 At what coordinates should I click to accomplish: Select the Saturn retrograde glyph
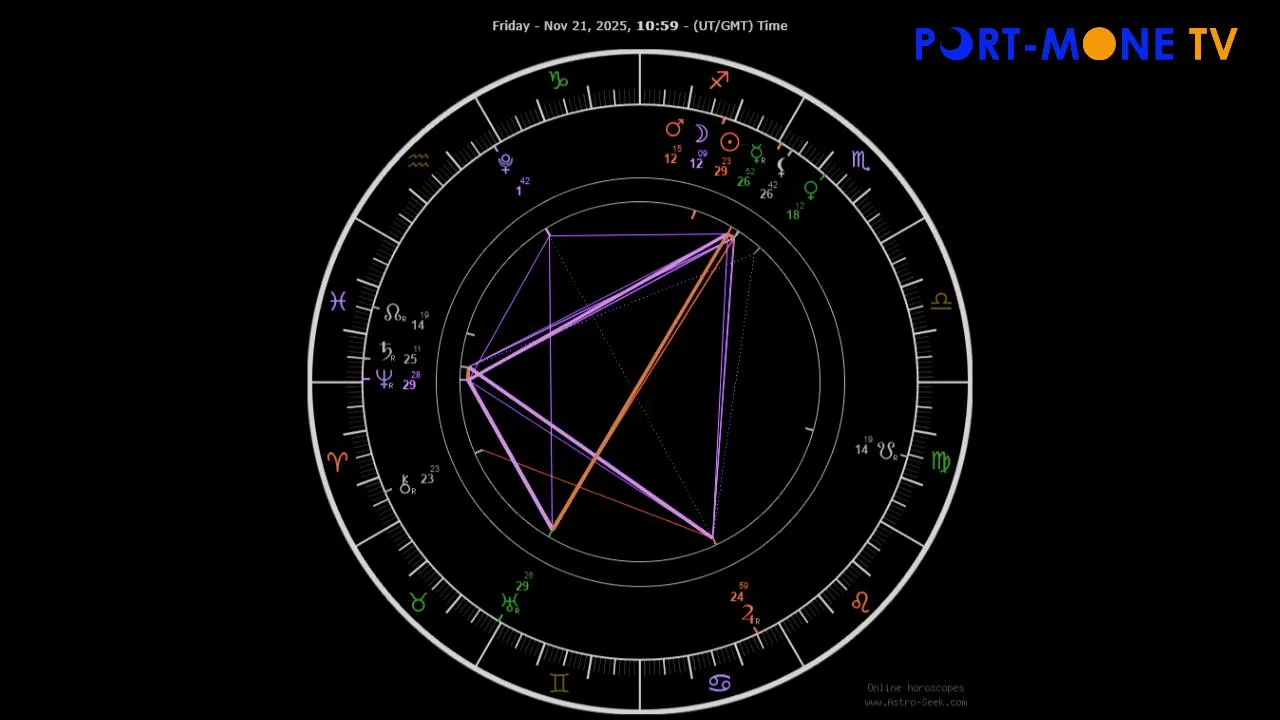pos(387,351)
